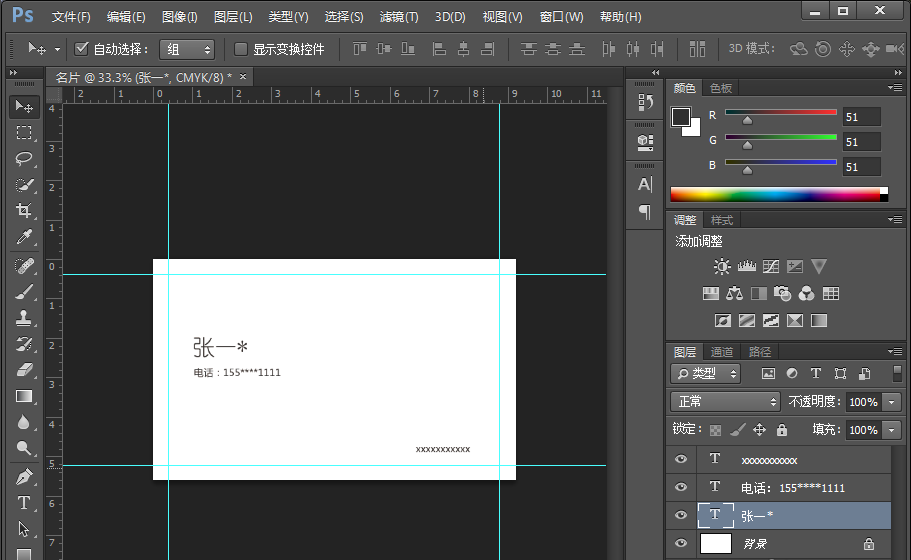911x560 pixels.
Task: Close the 名片 document tab
Action: tap(242, 77)
